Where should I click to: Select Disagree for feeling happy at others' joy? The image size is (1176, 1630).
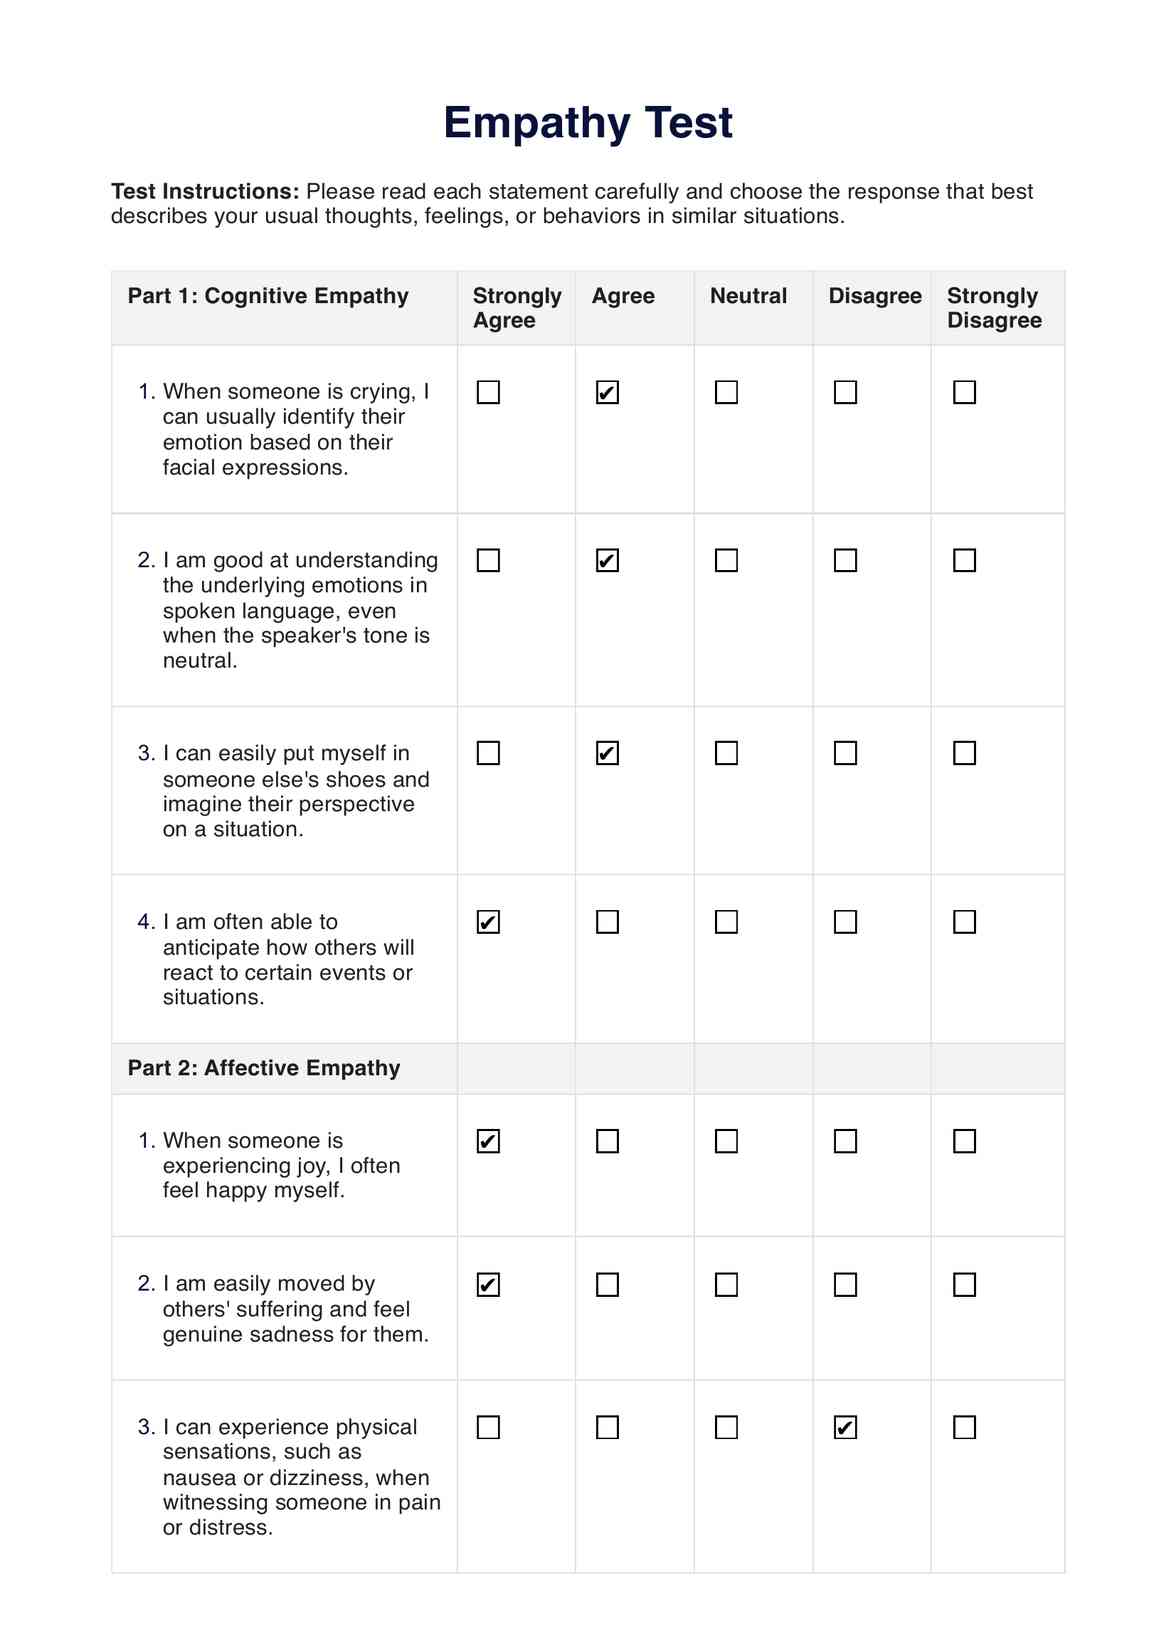coord(845,1141)
